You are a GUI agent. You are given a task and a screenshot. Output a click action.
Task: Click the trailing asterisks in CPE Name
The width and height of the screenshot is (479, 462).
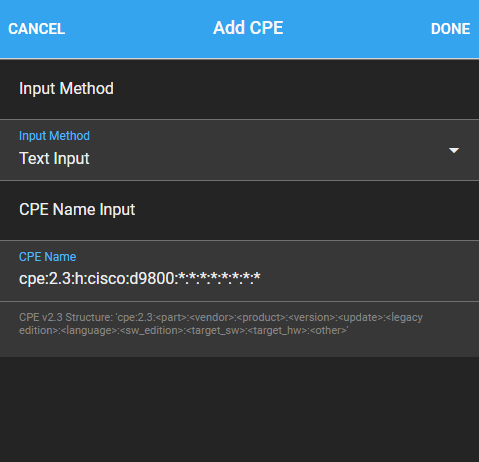tap(219, 278)
